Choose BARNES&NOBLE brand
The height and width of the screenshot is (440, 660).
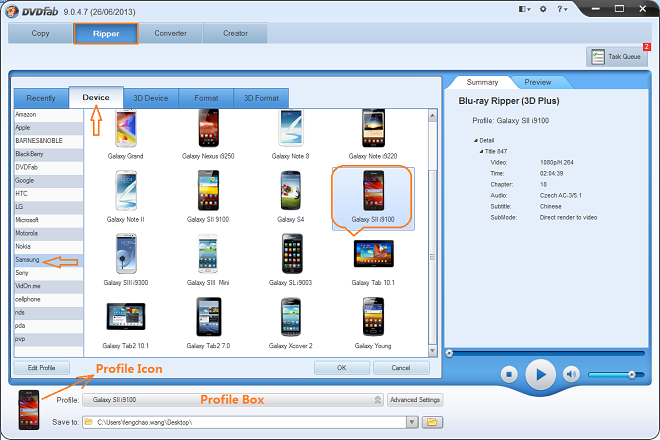(x=48, y=141)
